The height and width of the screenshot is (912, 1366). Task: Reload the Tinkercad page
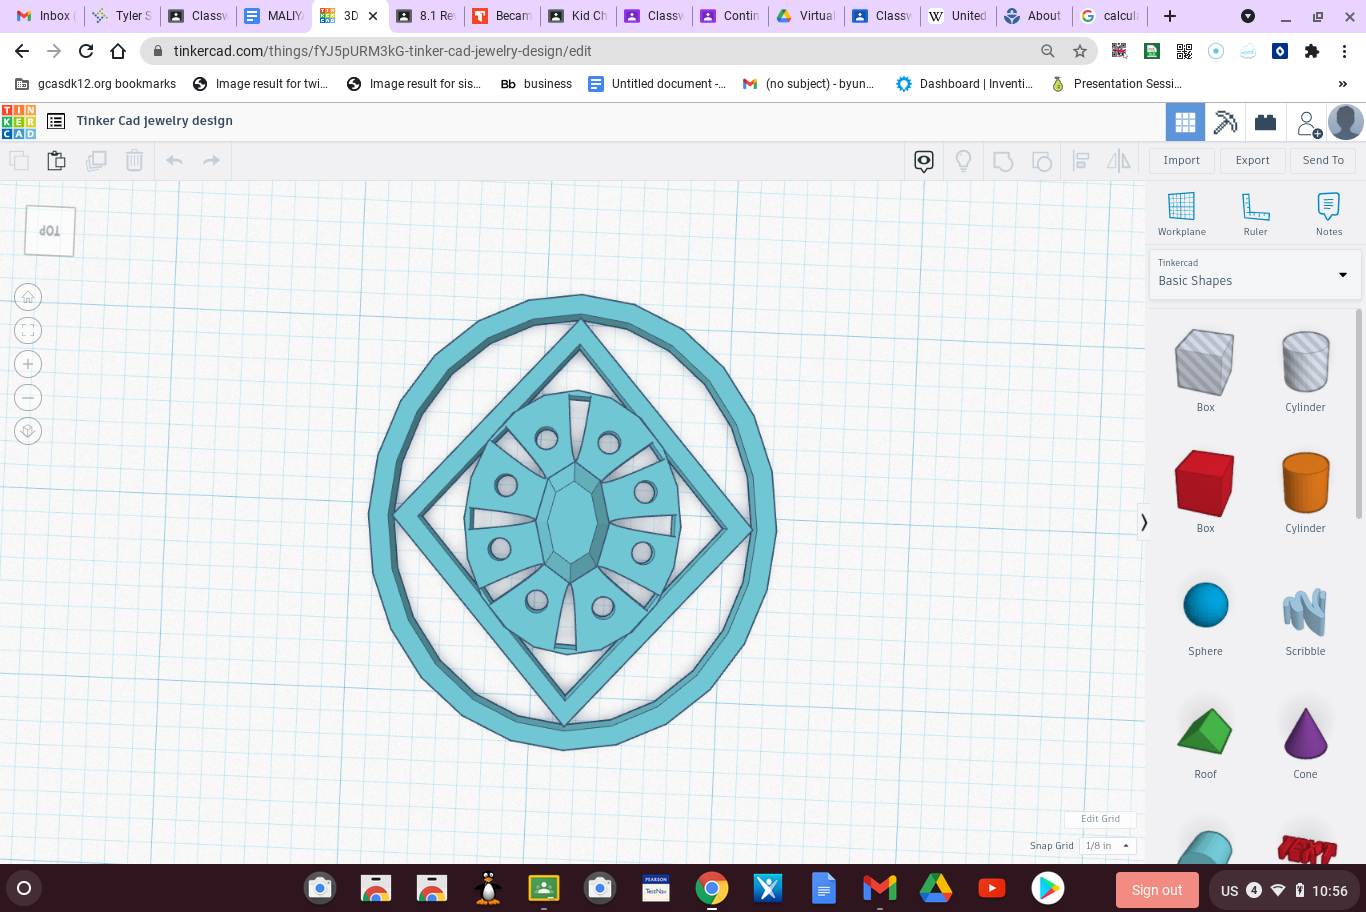pos(86,51)
